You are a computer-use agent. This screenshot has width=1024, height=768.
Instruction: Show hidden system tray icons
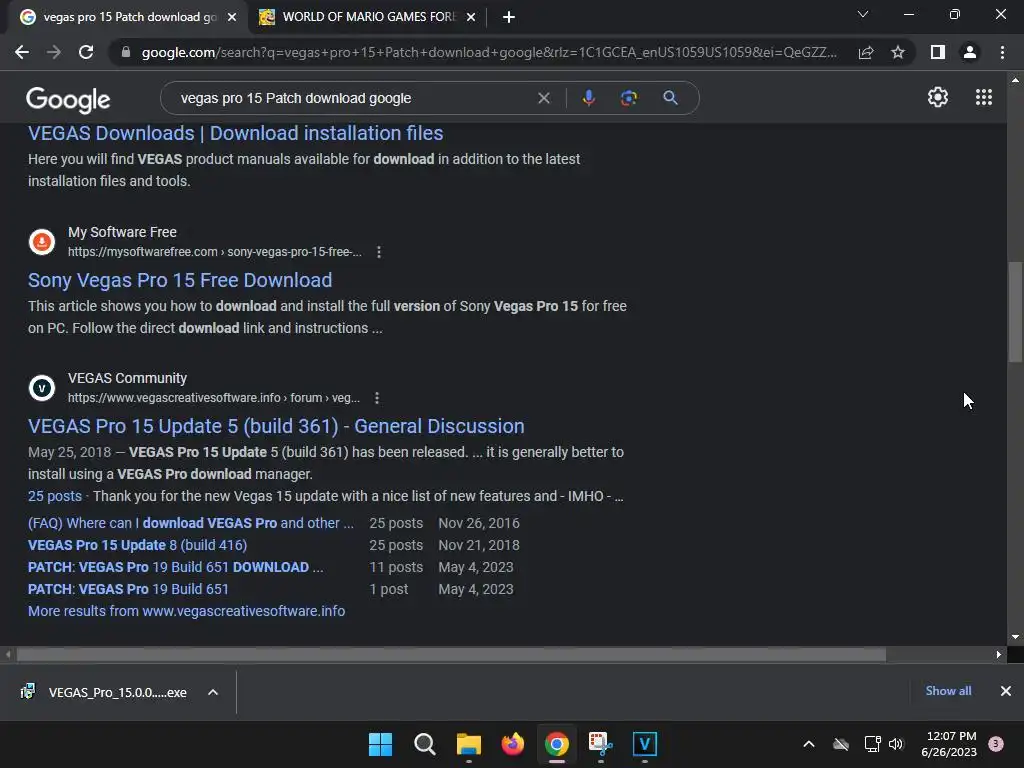[808, 744]
